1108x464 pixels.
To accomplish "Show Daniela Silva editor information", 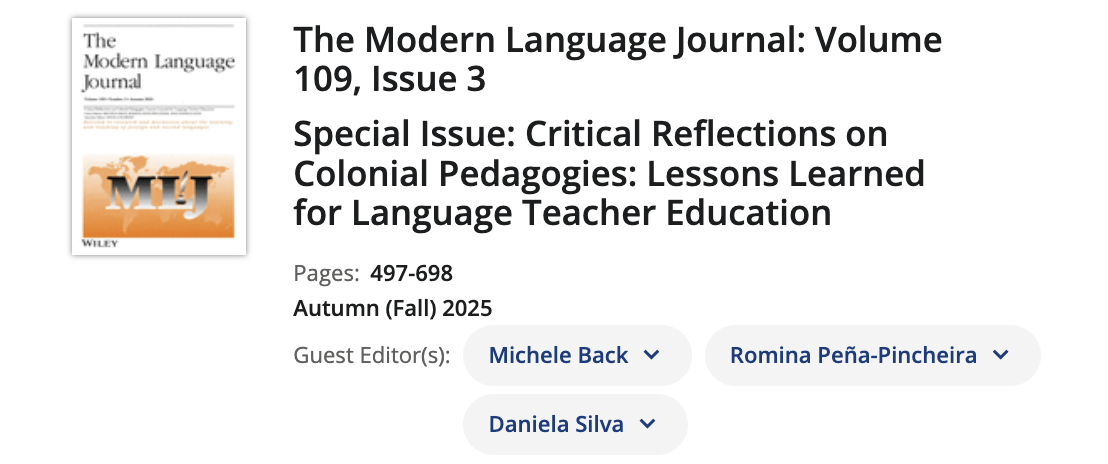I will click(556, 424).
